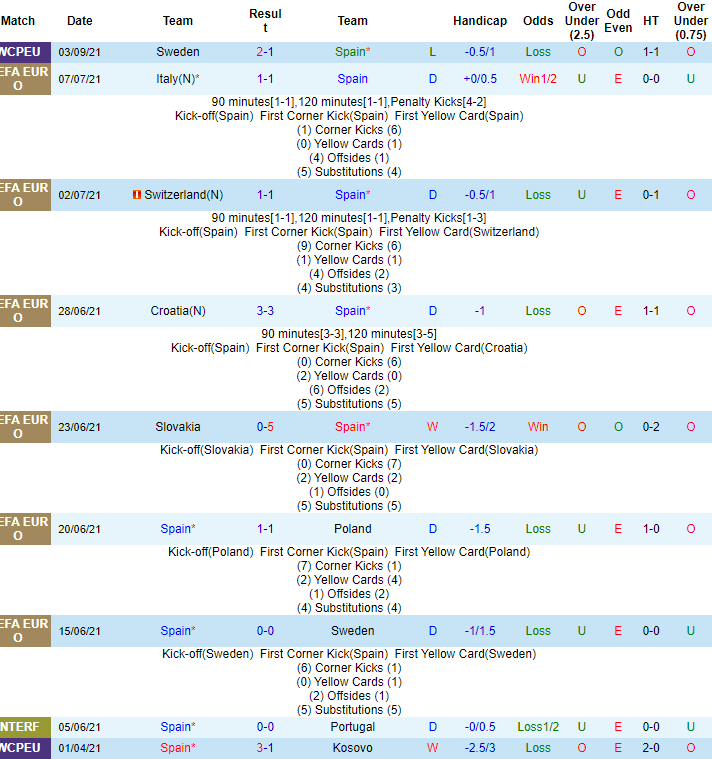Click the Win1/2 odds in Italy row

point(538,79)
